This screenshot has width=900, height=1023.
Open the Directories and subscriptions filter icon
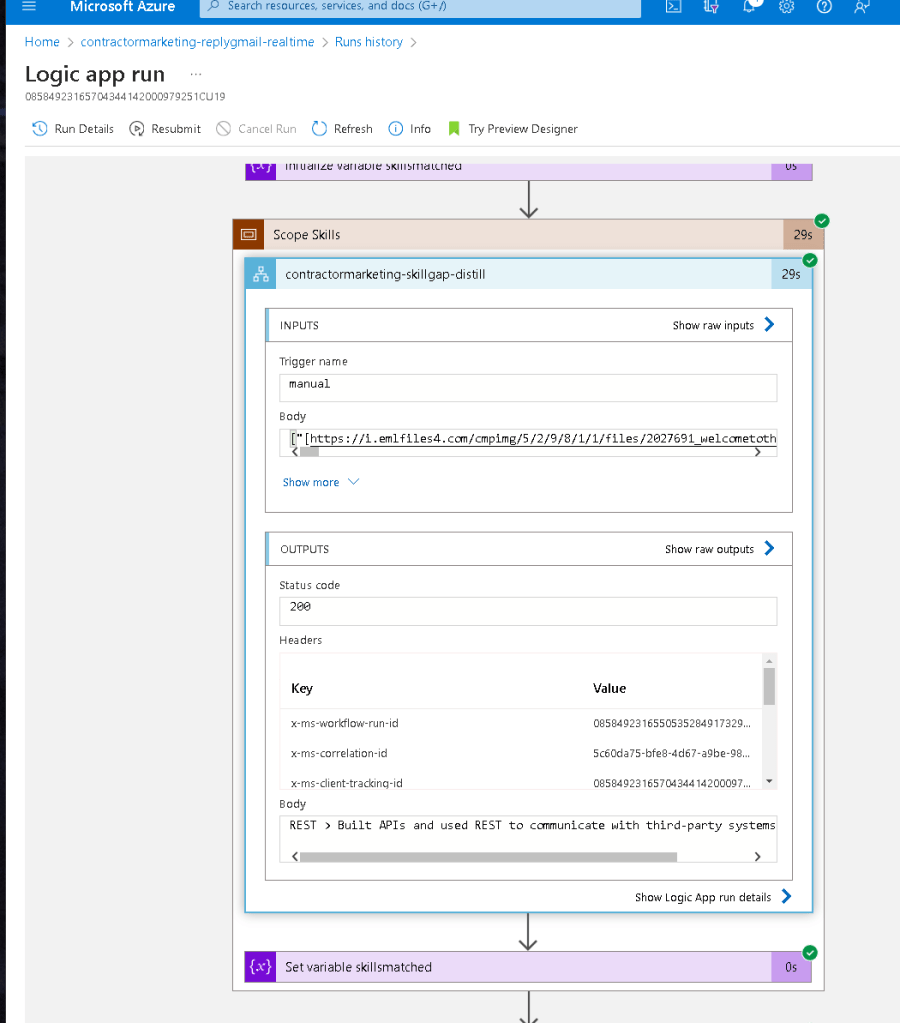pyautogui.click(x=711, y=7)
